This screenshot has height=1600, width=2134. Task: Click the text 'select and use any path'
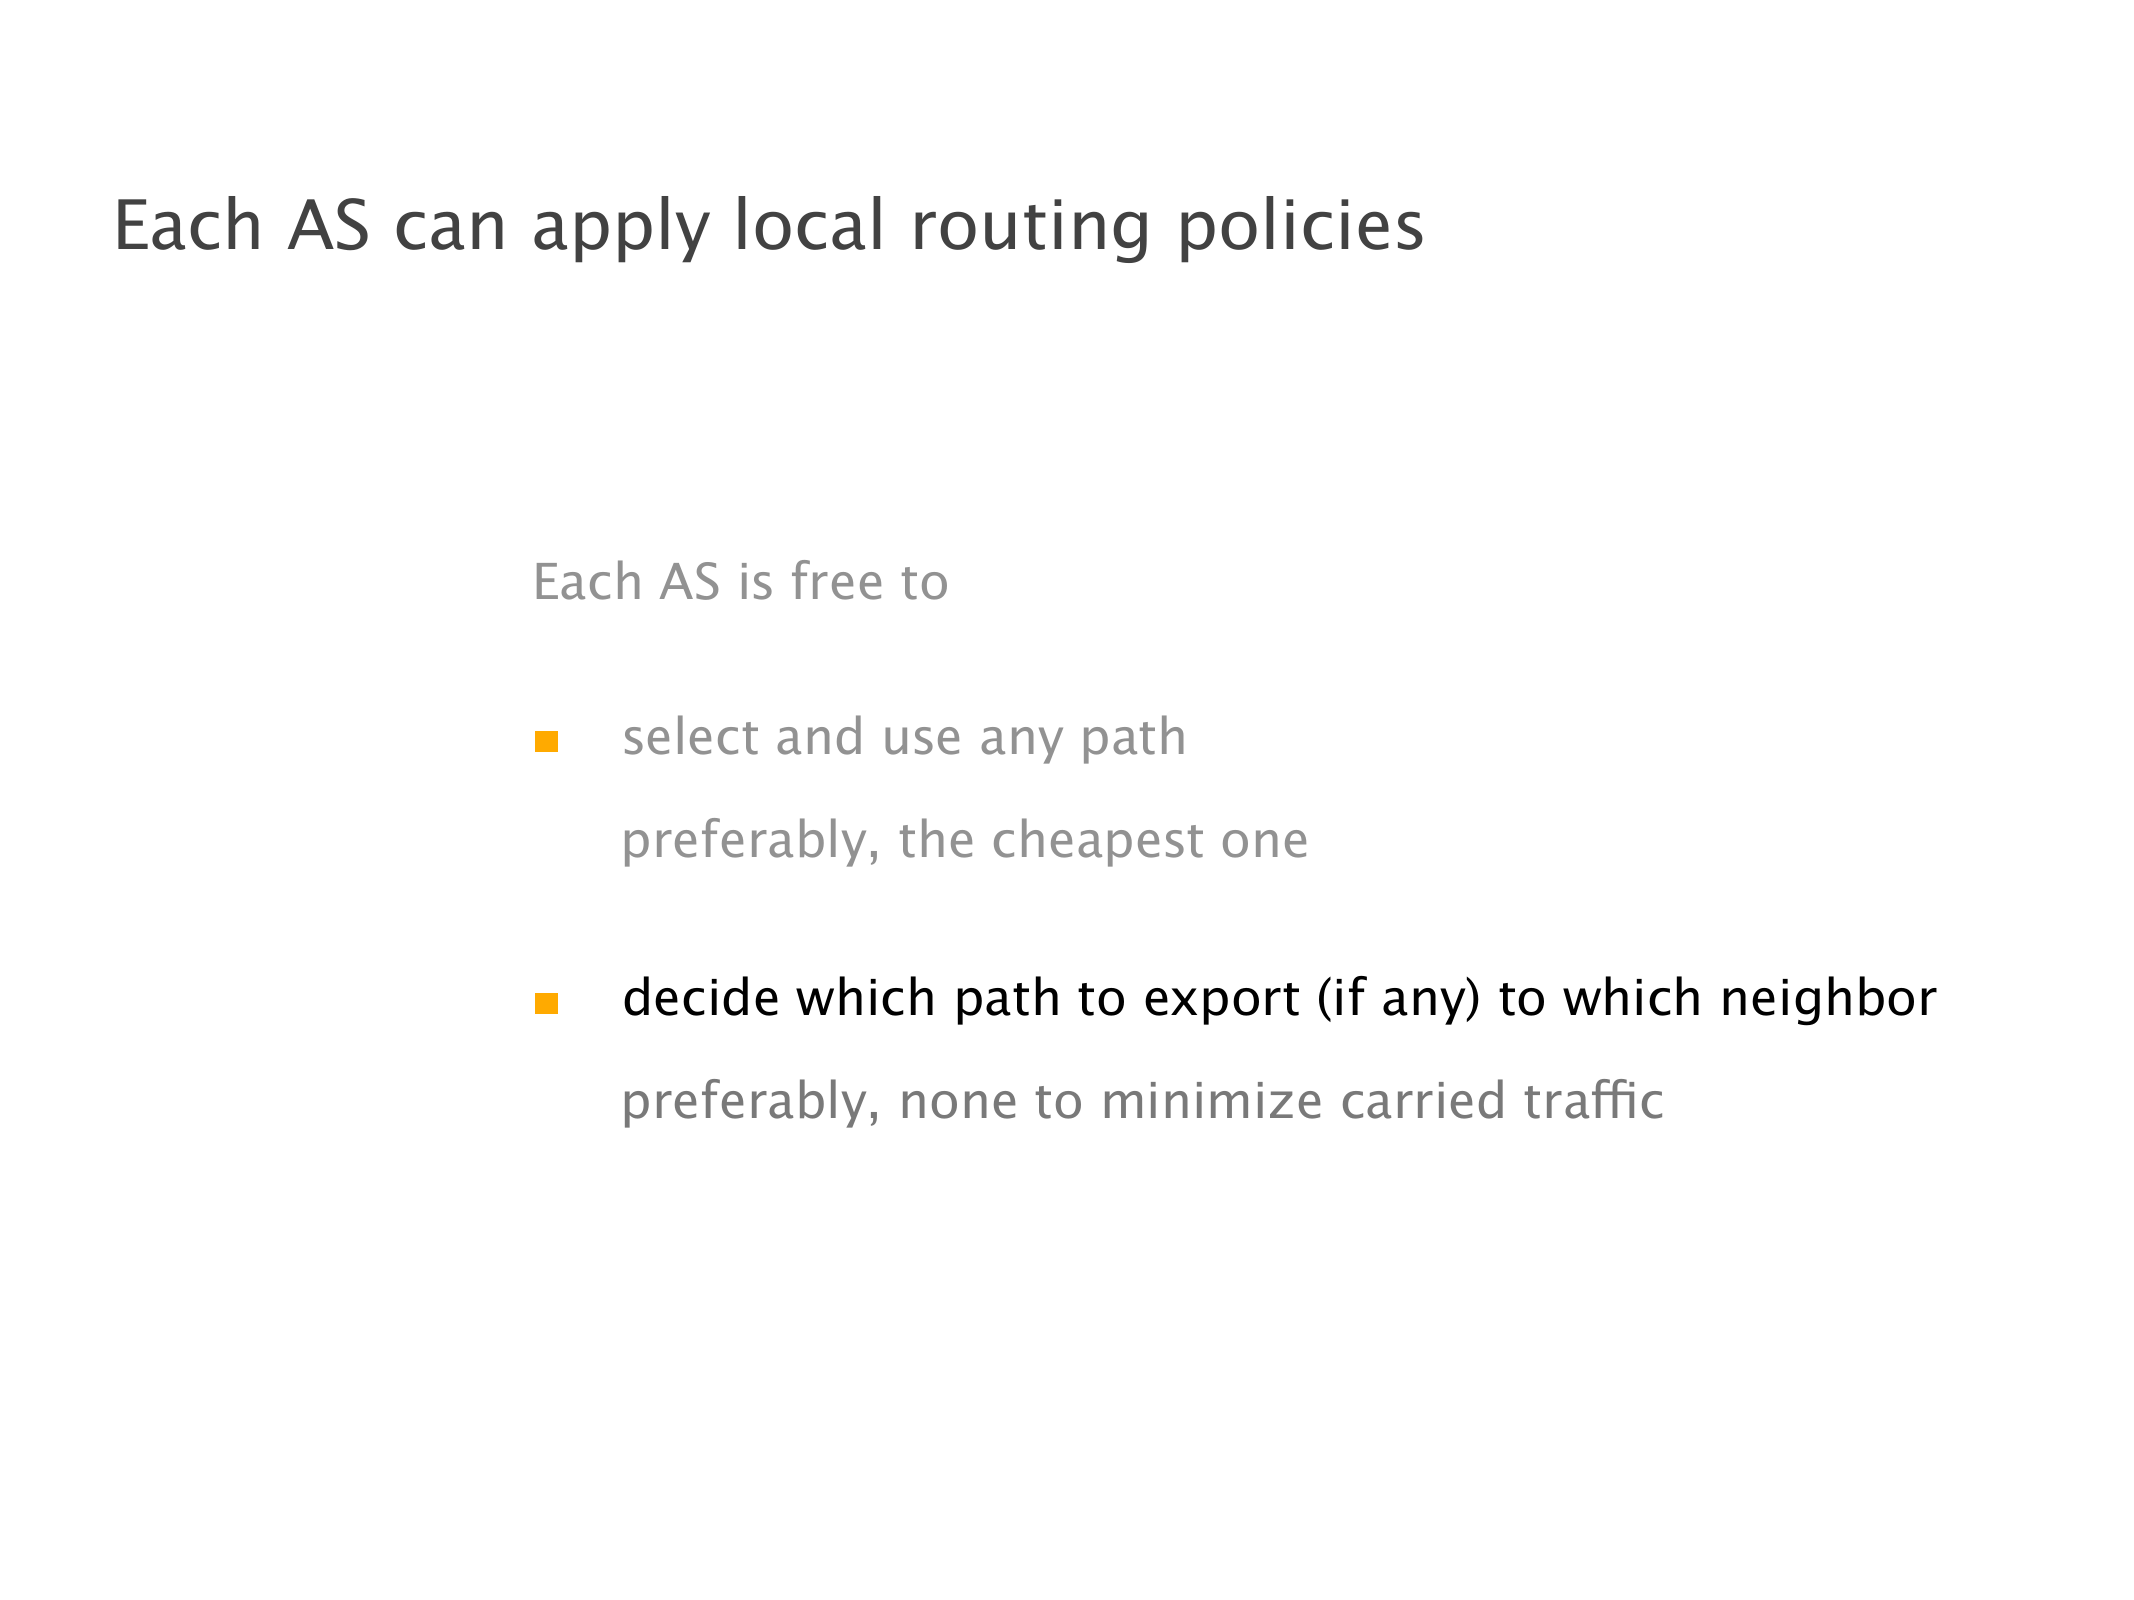(x=903, y=738)
